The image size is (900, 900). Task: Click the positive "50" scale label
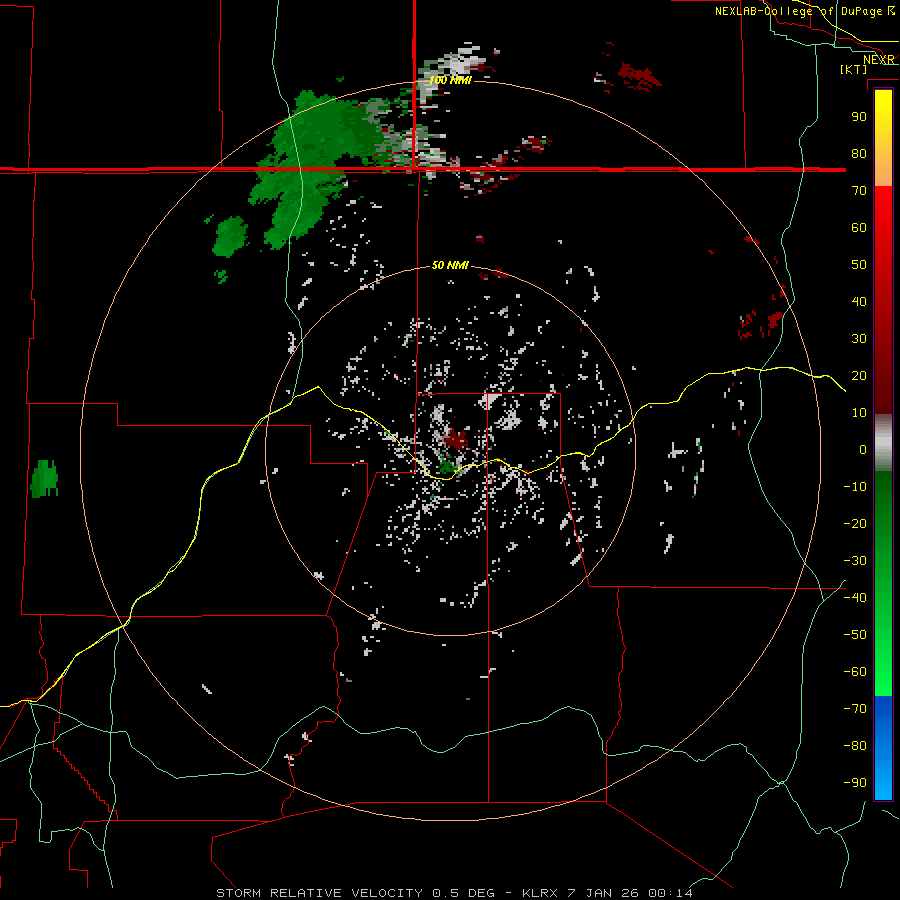(859, 265)
